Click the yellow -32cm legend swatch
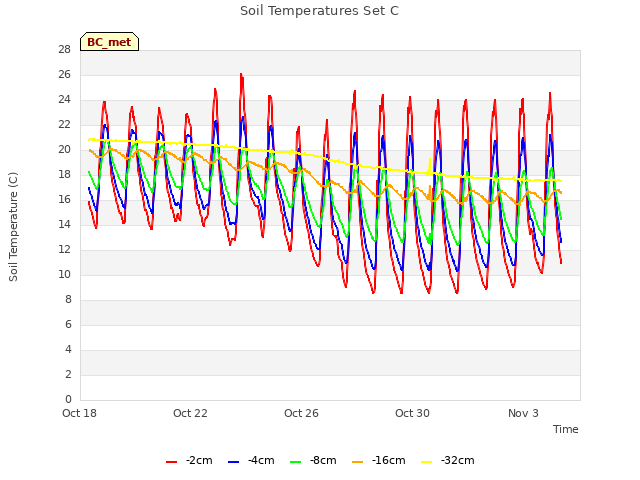The height and width of the screenshot is (480, 640). 427,461
